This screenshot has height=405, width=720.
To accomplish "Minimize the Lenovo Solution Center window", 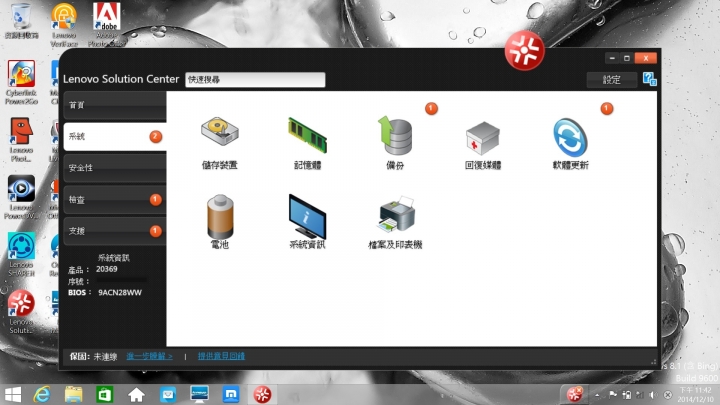I will 612,58.
